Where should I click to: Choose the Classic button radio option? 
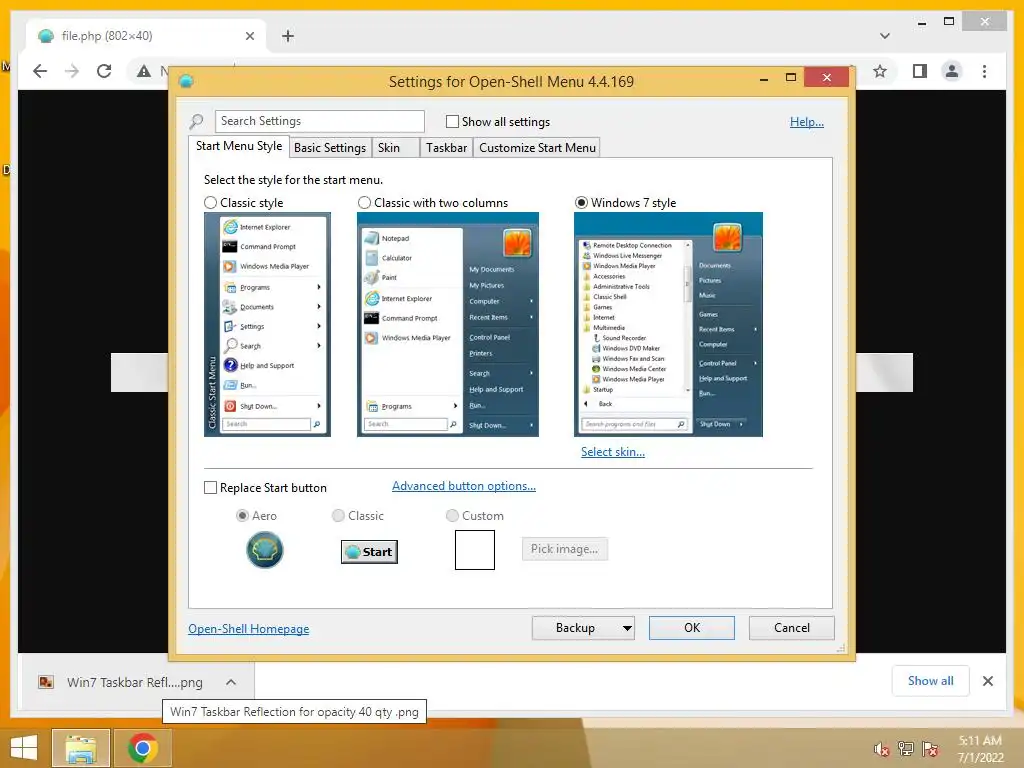point(338,516)
